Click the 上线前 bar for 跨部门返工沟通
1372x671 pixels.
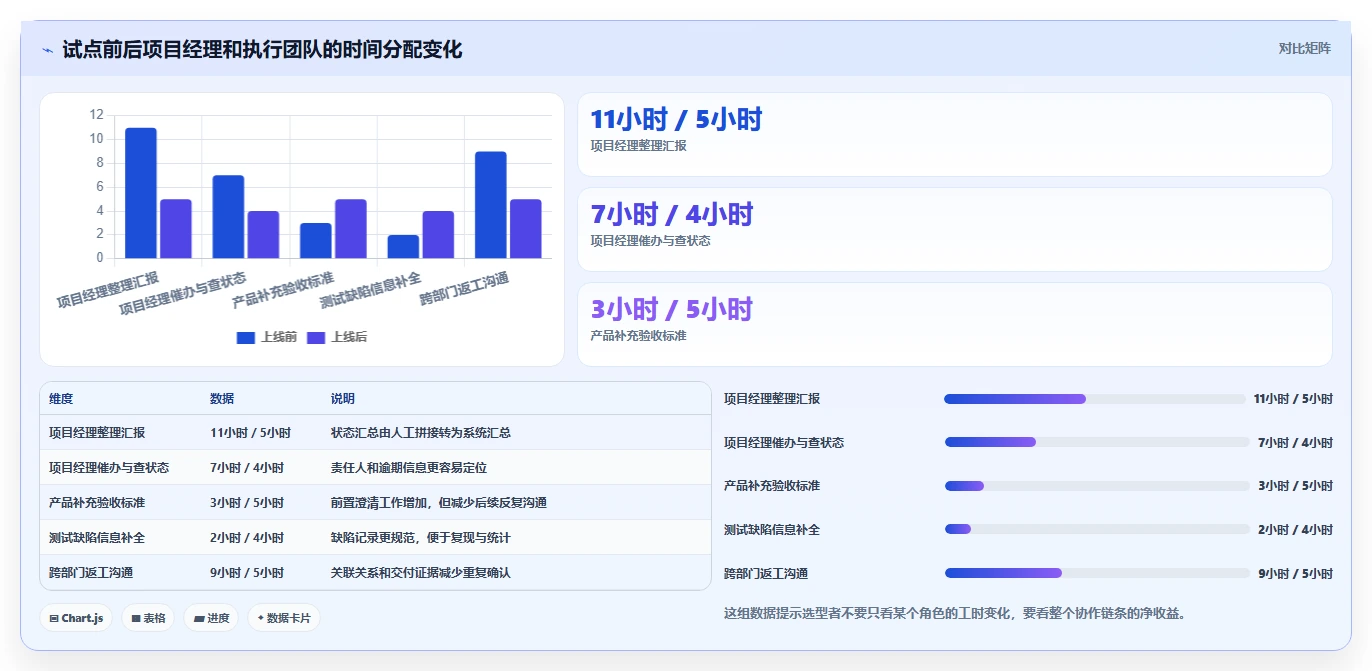(491, 205)
